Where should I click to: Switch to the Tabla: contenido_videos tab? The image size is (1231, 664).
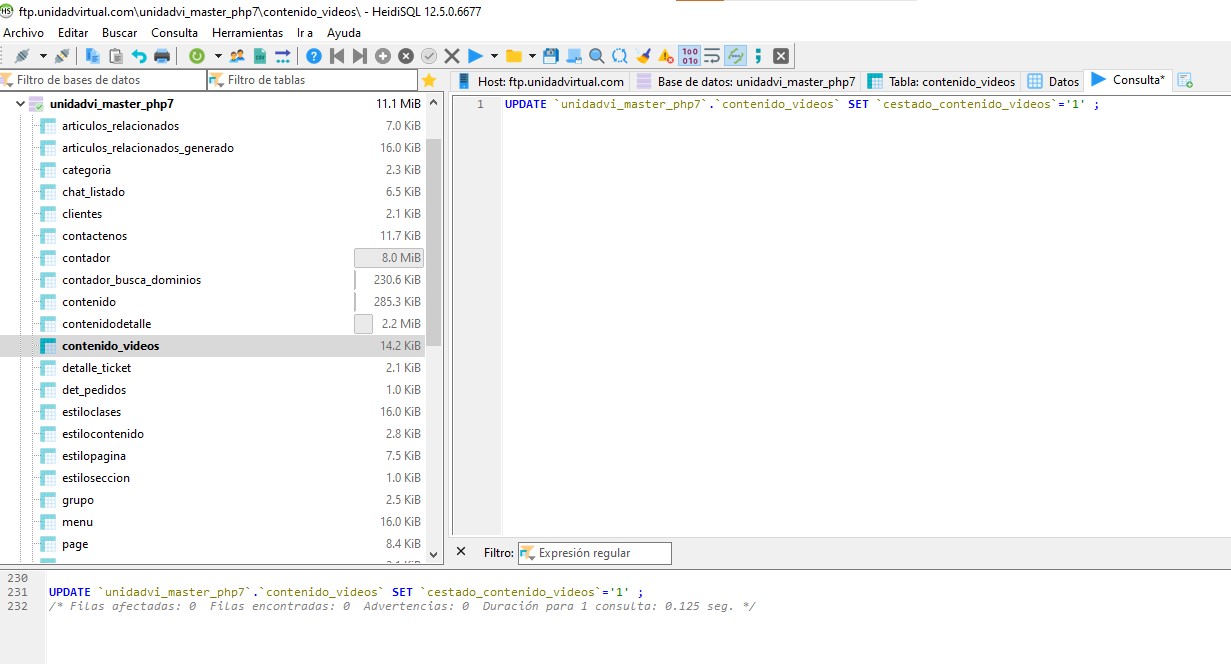point(942,81)
